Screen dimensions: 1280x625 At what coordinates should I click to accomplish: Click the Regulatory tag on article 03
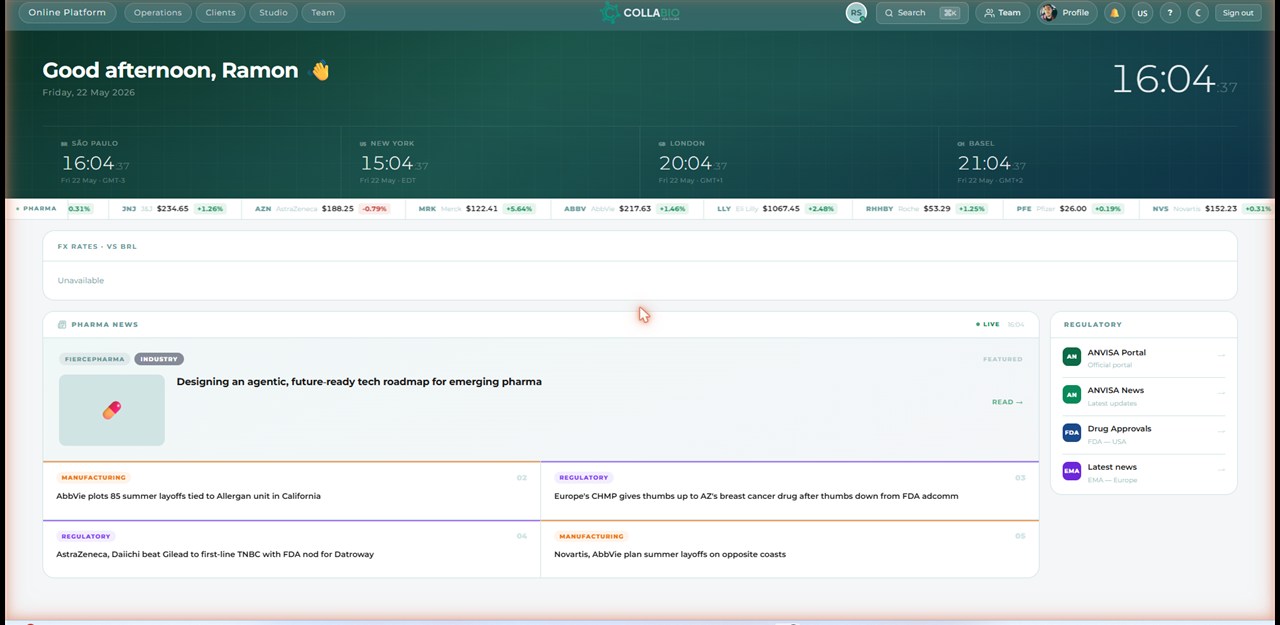(583, 478)
